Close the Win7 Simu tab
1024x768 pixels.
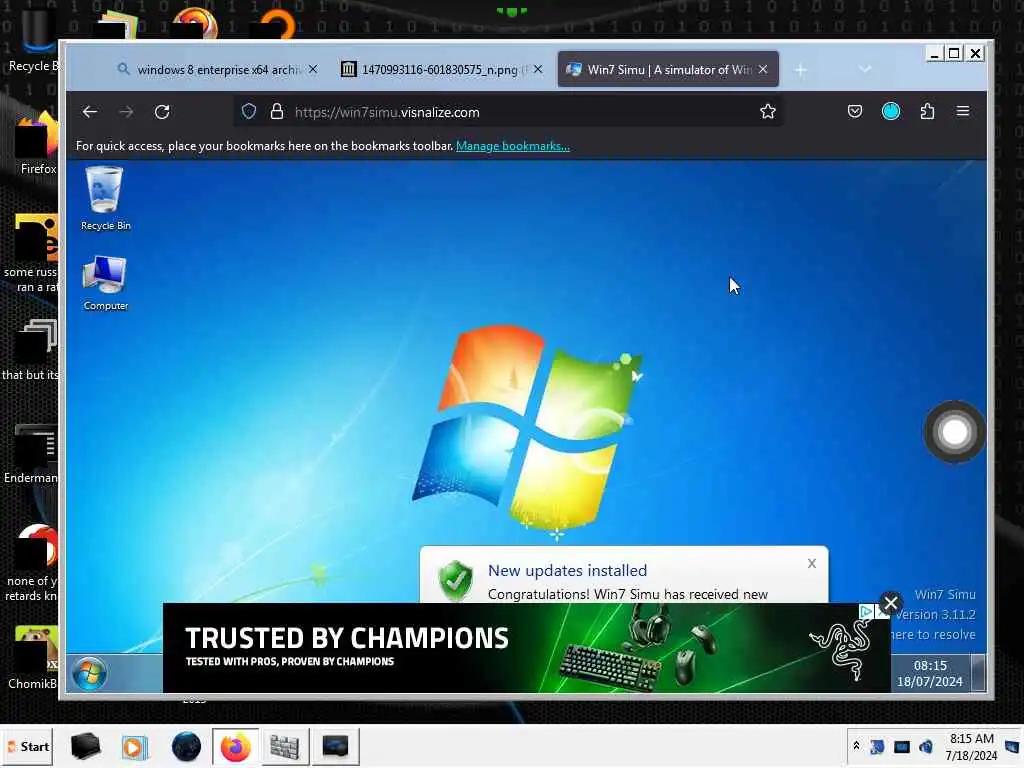click(x=763, y=69)
